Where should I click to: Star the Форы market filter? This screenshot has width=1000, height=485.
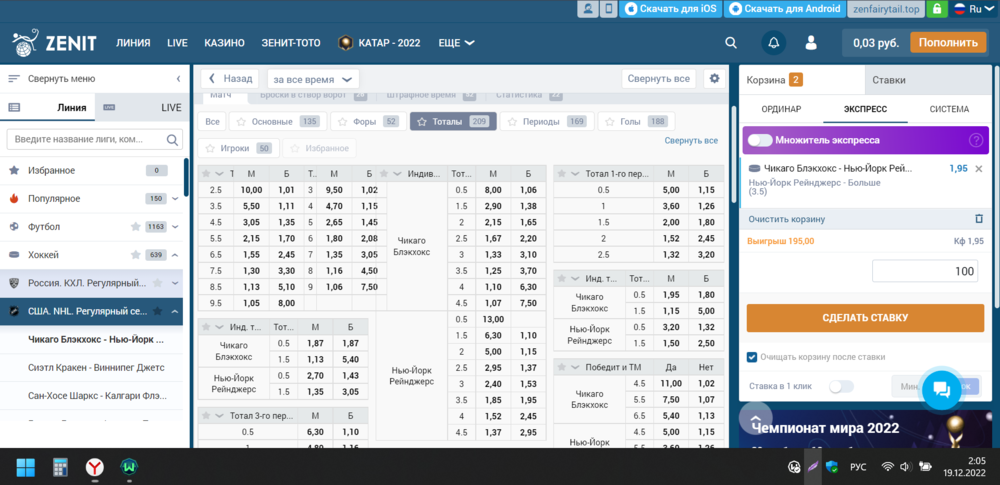tap(342, 121)
